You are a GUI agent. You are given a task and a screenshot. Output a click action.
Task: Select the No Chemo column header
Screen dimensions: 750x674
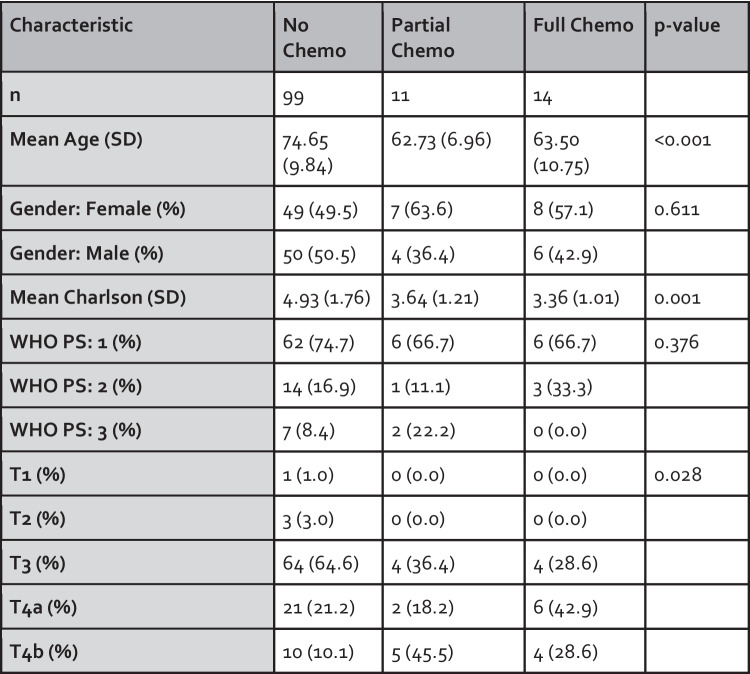click(x=328, y=37)
